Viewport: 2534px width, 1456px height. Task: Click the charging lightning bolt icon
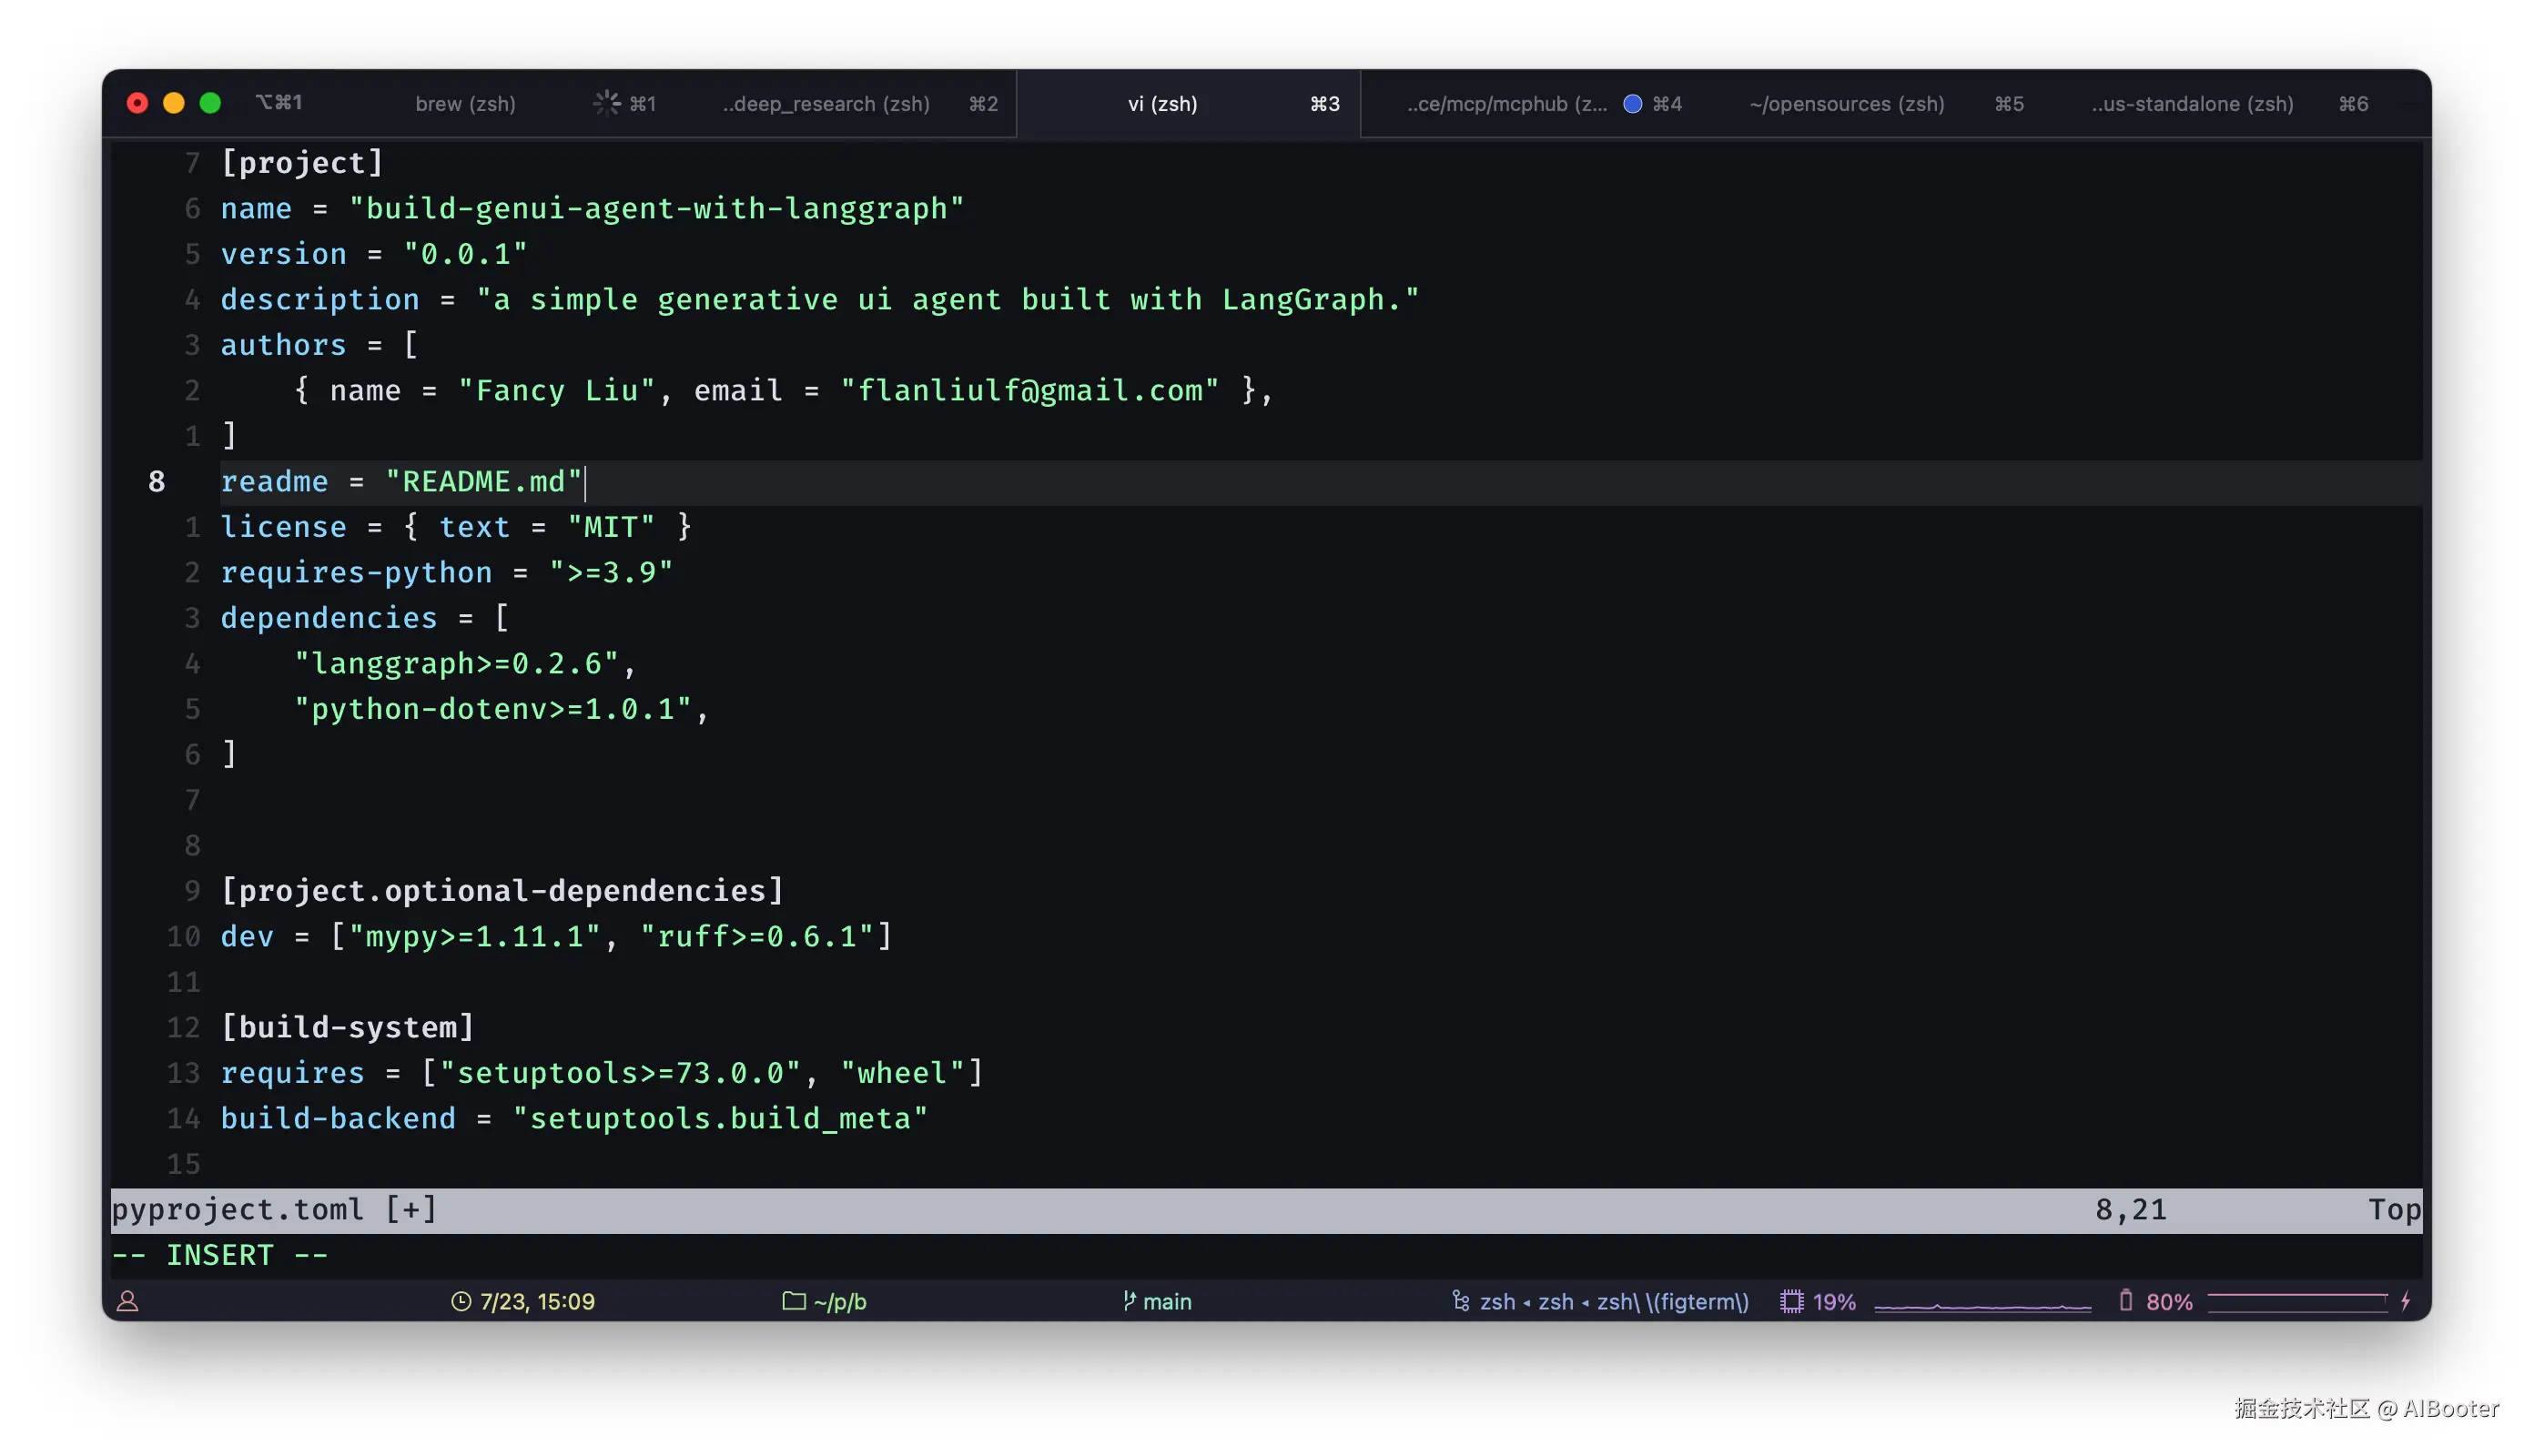click(x=2406, y=1301)
